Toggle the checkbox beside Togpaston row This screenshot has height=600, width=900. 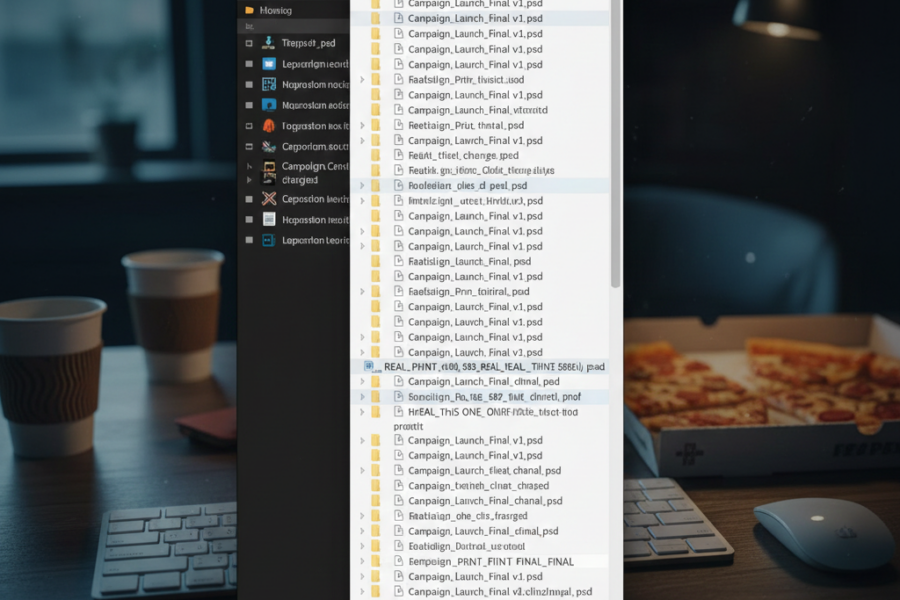pyautogui.click(x=249, y=126)
